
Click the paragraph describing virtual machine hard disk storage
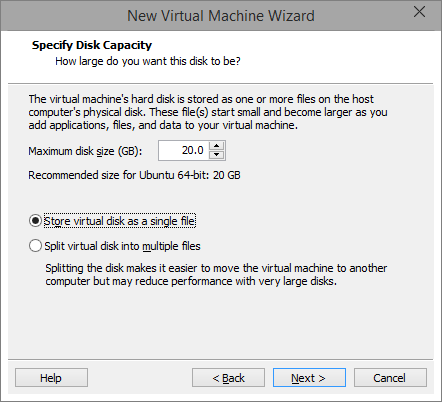[x=208, y=112]
